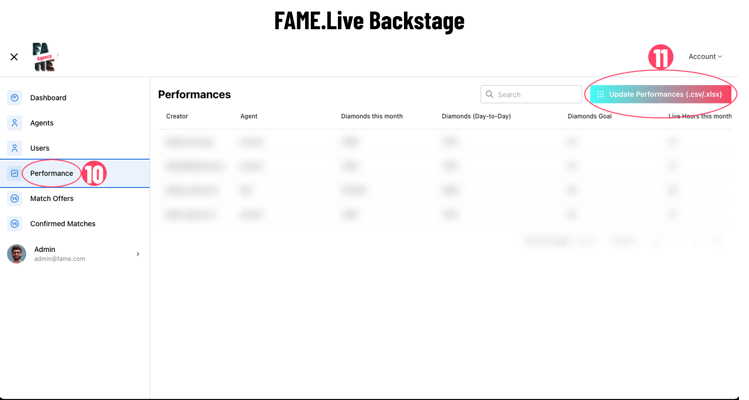This screenshot has height=400, width=749.
Task: Click the Agents person icon
Action: click(14, 123)
